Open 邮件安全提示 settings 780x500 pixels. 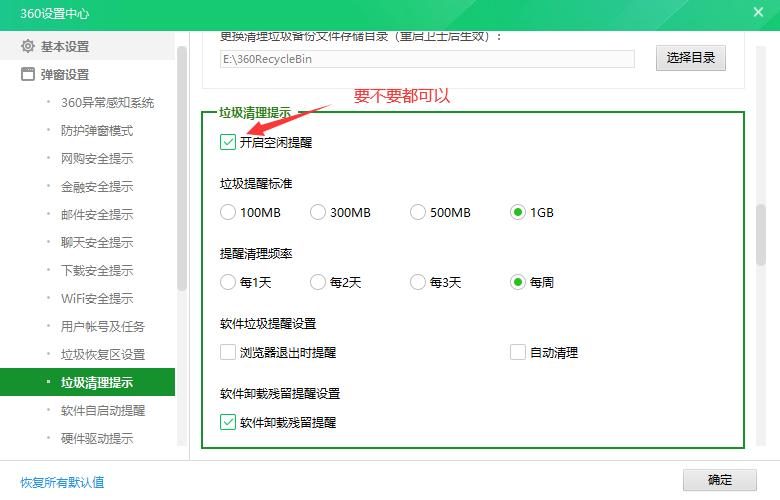coord(97,214)
